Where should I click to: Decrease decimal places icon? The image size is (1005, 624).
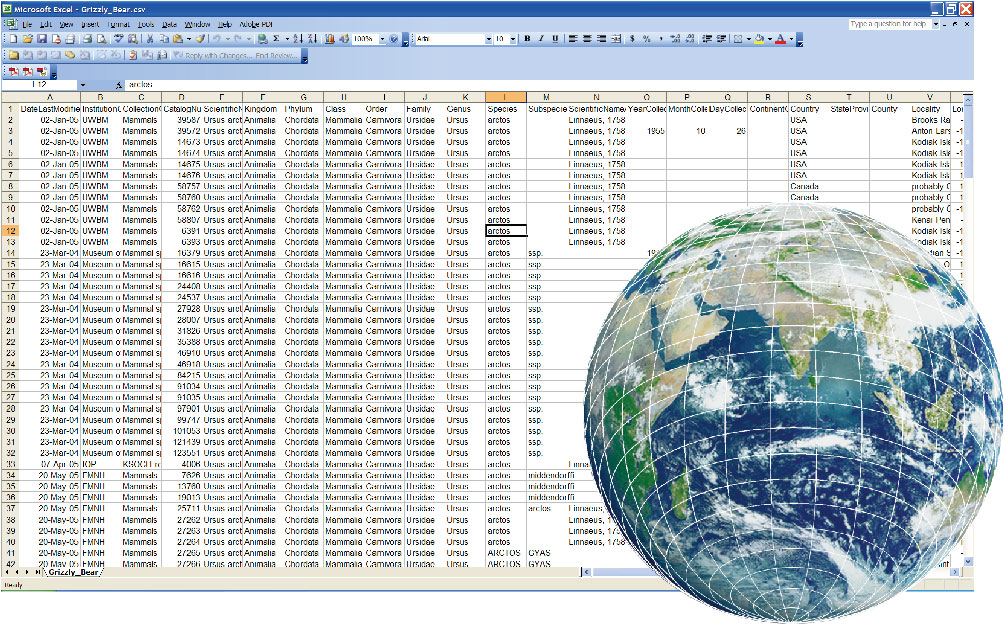[x=690, y=39]
